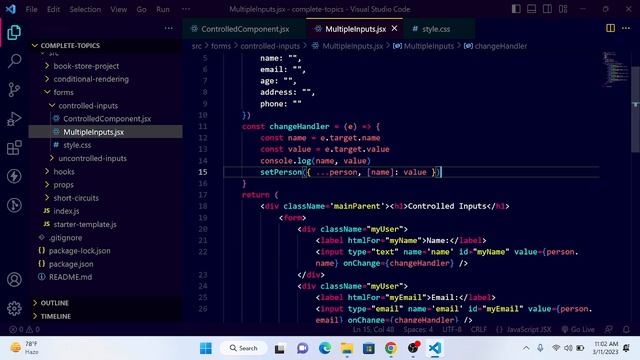Click the controlled-inputs breadcrumb segment
The width and height of the screenshot is (640, 360).
270,46
